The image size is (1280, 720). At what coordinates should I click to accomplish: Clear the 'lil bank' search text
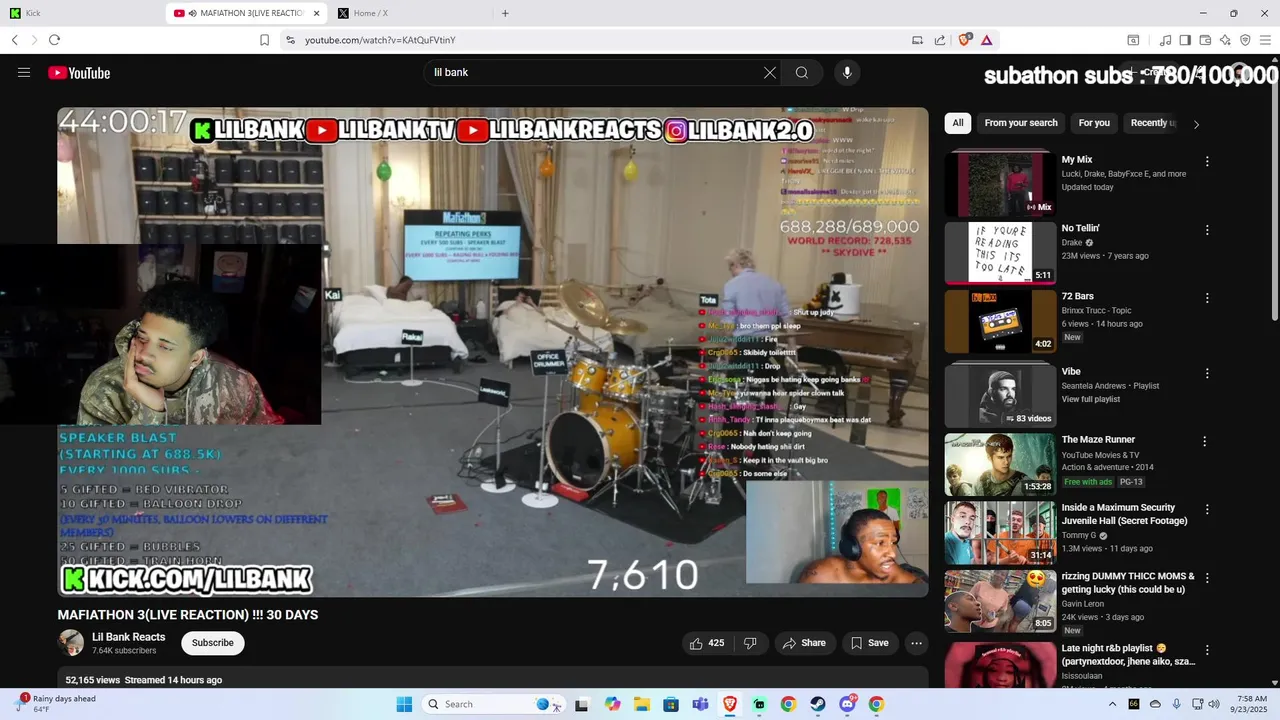tap(770, 73)
